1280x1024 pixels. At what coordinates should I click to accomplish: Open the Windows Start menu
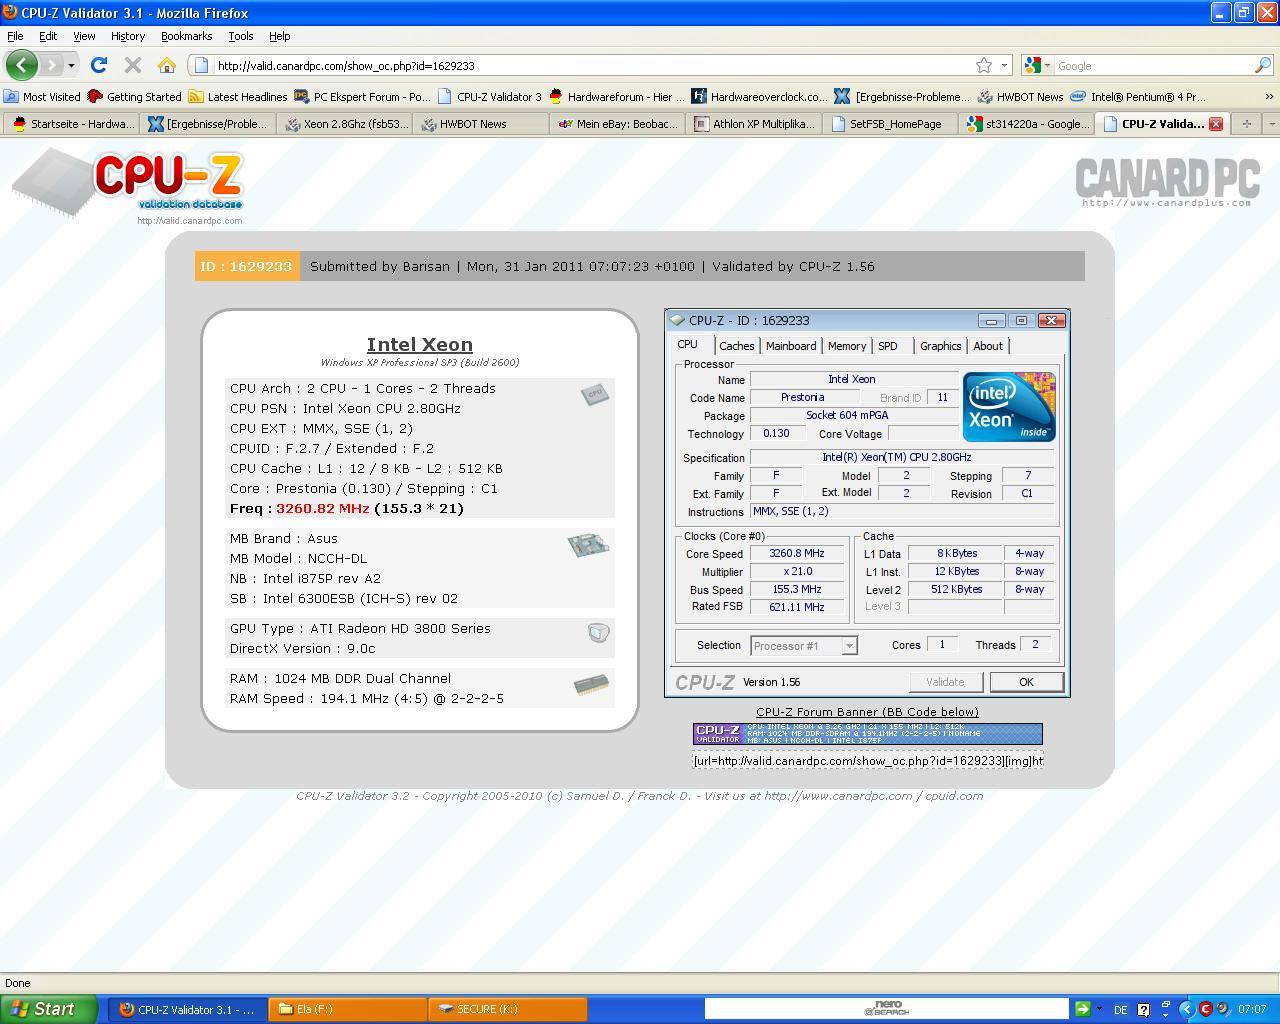(48, 1009)
